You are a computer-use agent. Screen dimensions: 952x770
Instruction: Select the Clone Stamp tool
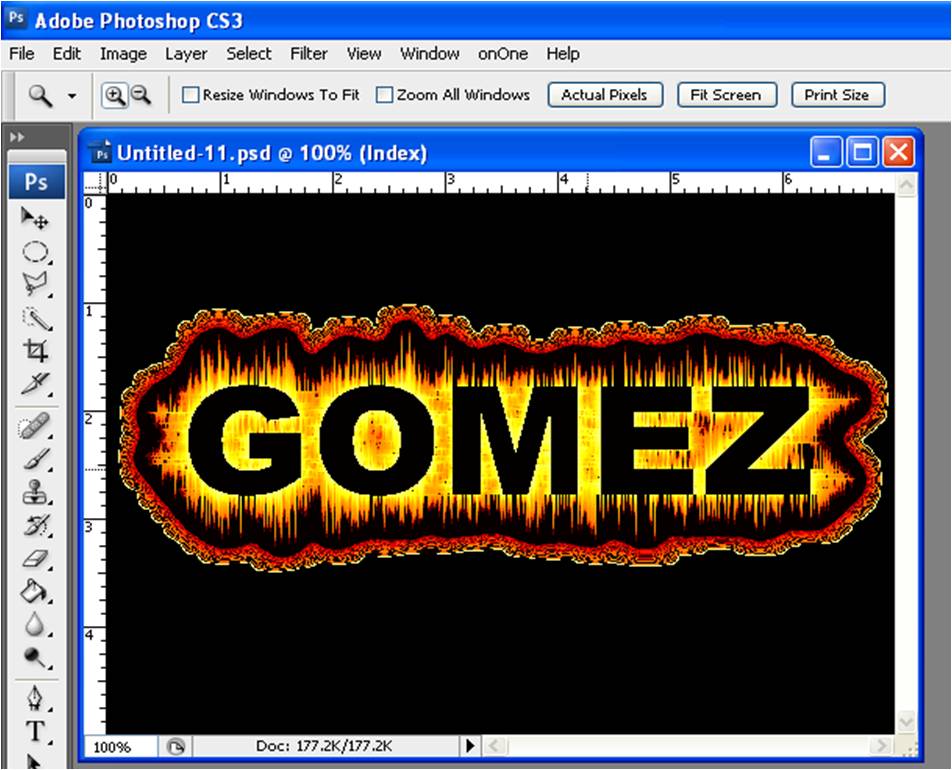tap(35, 492)
